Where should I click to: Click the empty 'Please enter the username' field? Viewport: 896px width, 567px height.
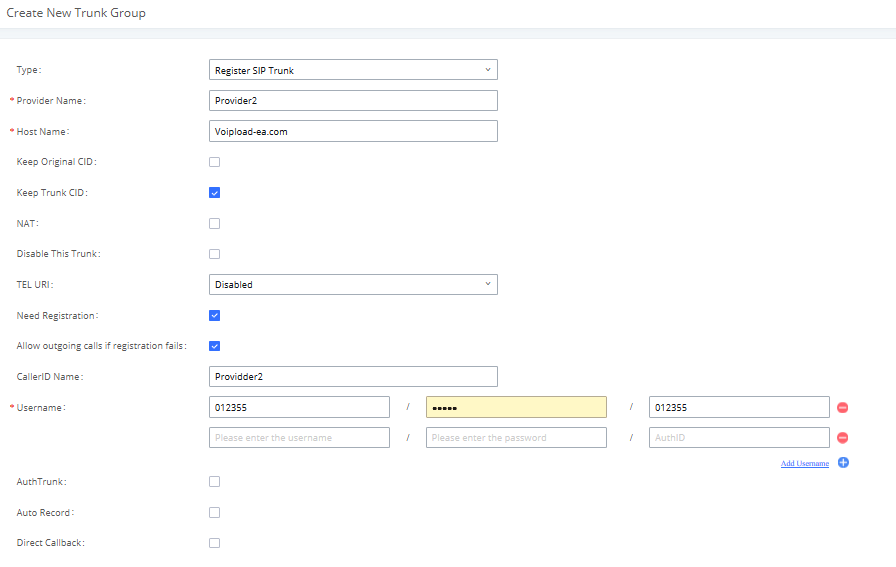coord(299,437)
